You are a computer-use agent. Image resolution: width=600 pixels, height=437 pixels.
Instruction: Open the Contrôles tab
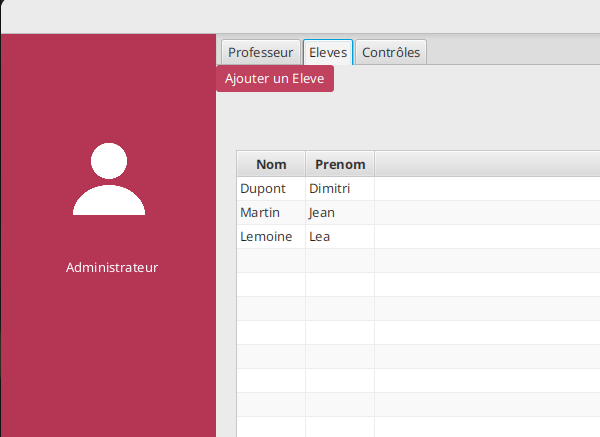point(391,52)
